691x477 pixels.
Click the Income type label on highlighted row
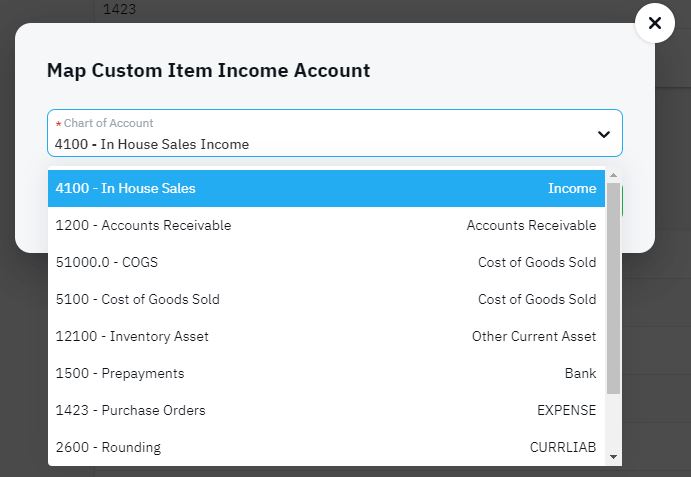click(x=572, y=188)
